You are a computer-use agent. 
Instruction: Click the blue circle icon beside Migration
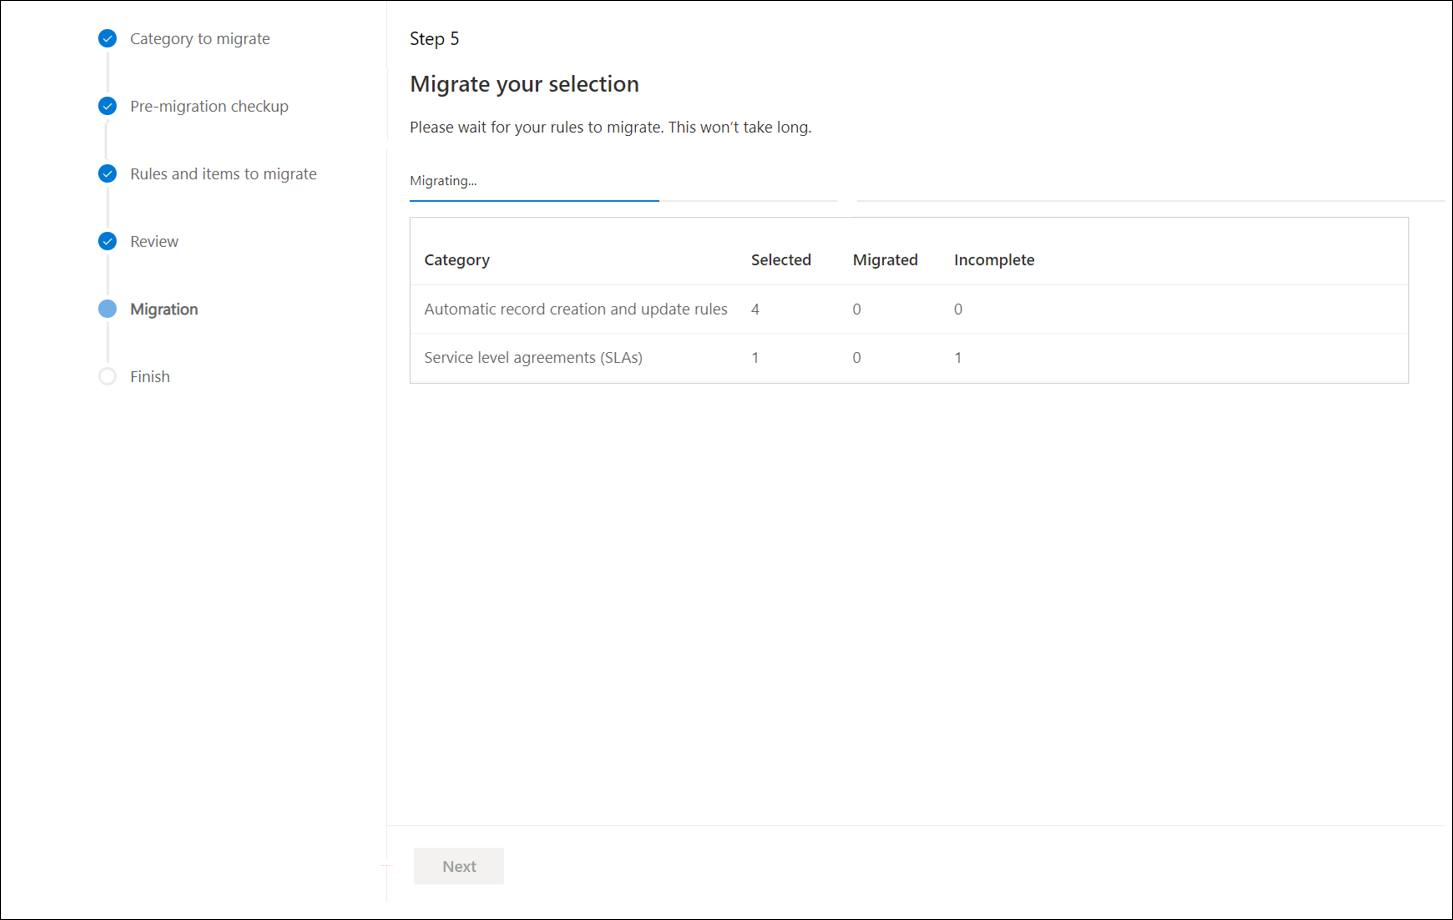pyautogui.click(x=107, y=309)
